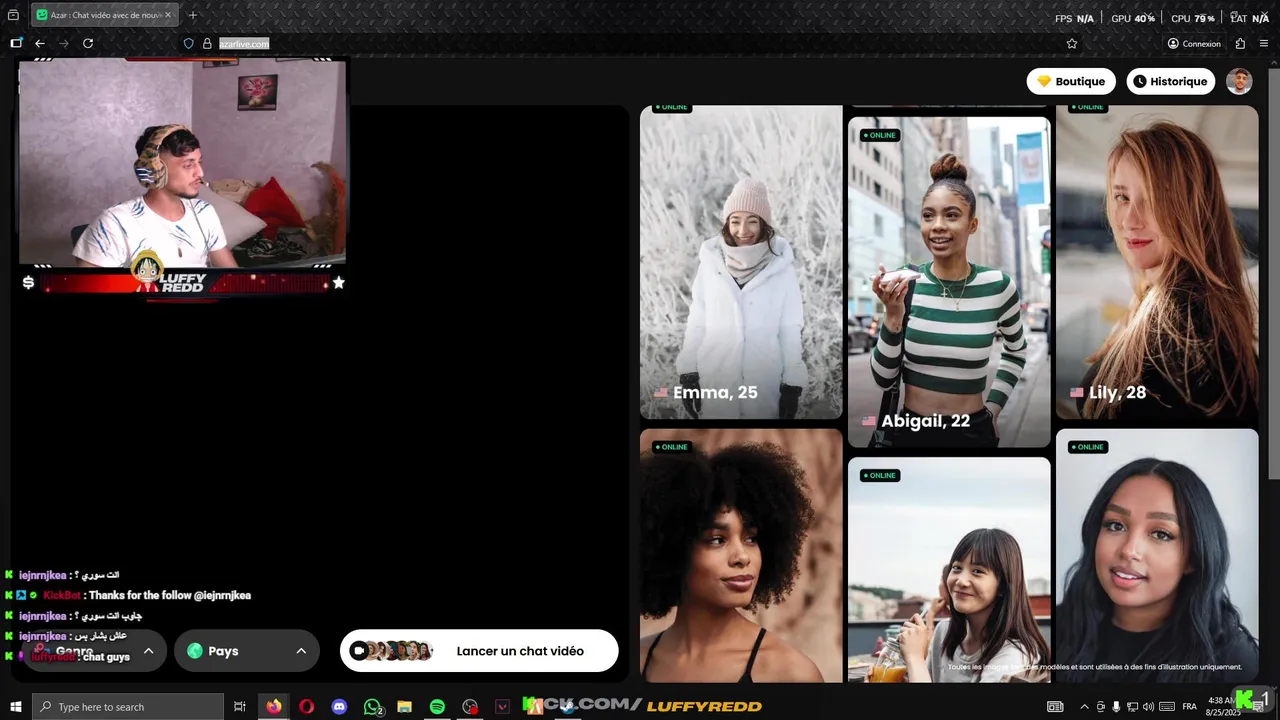Reload the page with refresh icon
Image resolution: width=1280 pixels, height=720 pixels.
(x=88, y=44)
